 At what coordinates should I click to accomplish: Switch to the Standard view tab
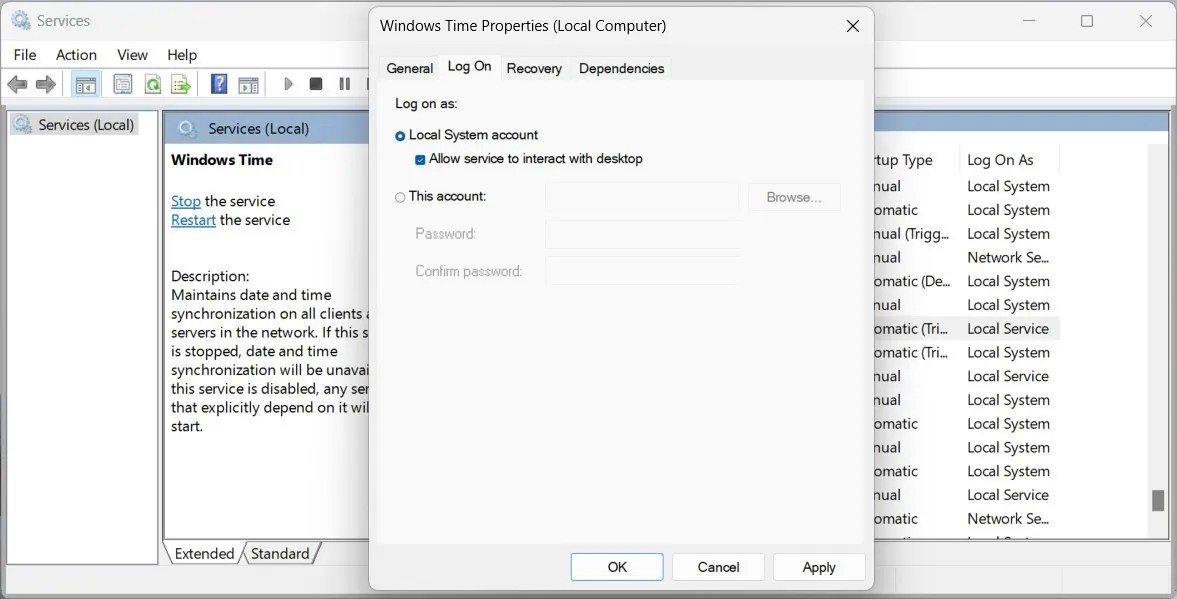click(x=281, y=553)
